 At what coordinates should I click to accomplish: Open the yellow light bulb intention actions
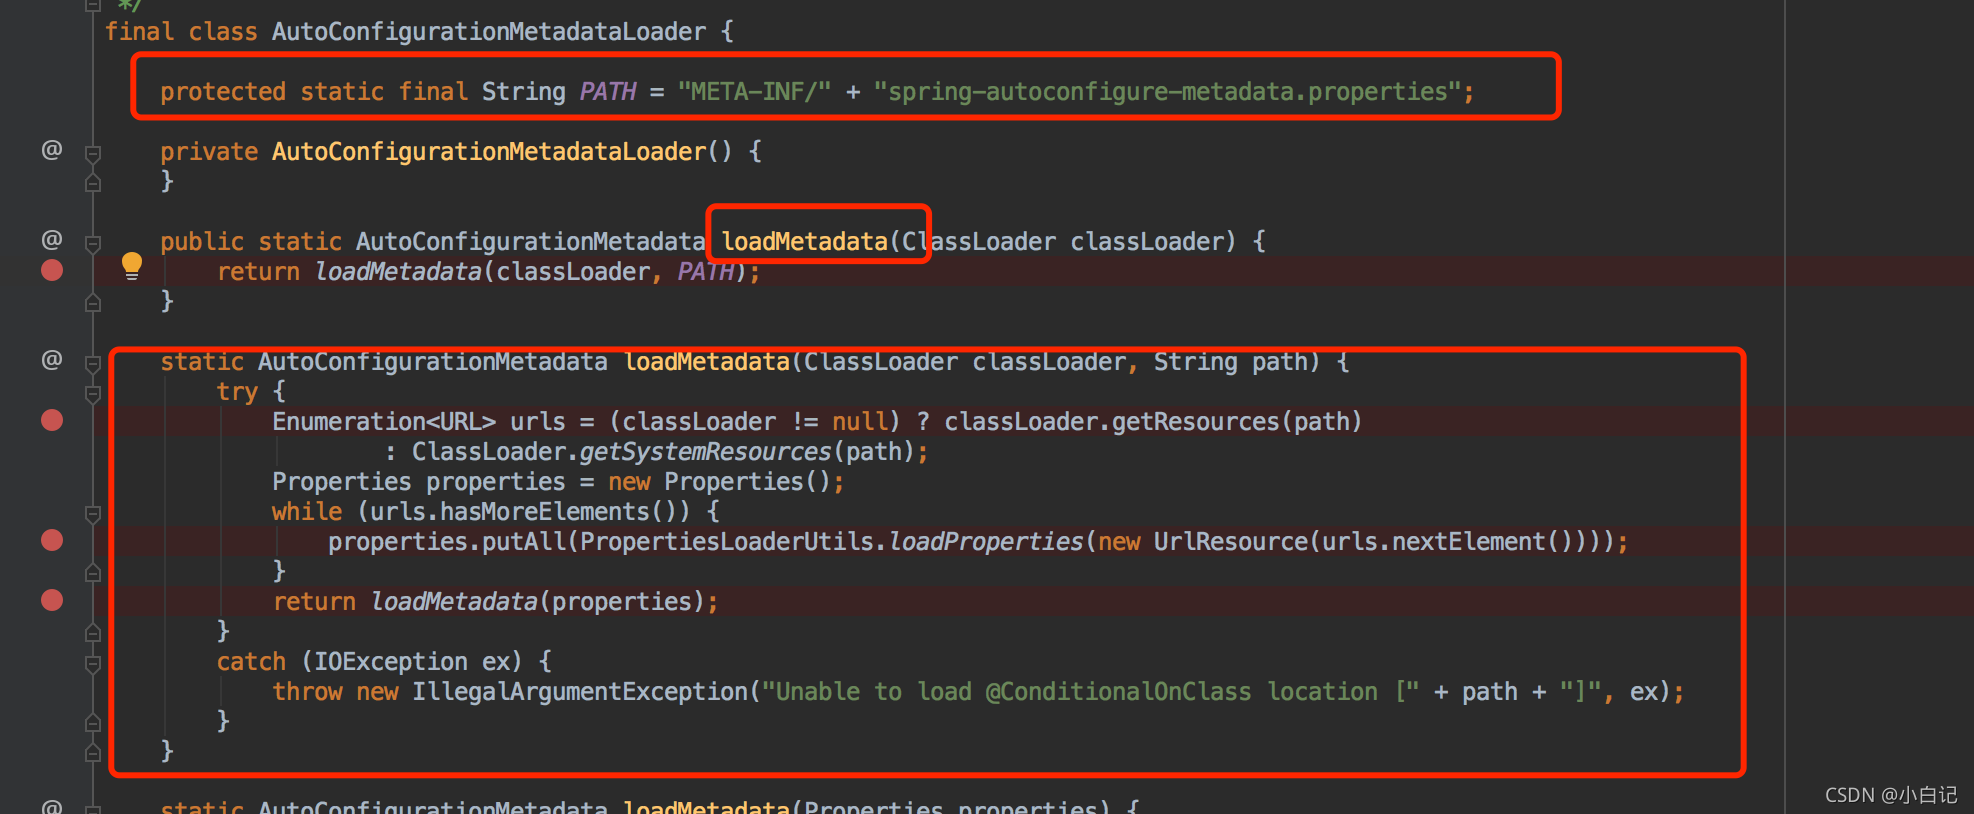point(132,265)
